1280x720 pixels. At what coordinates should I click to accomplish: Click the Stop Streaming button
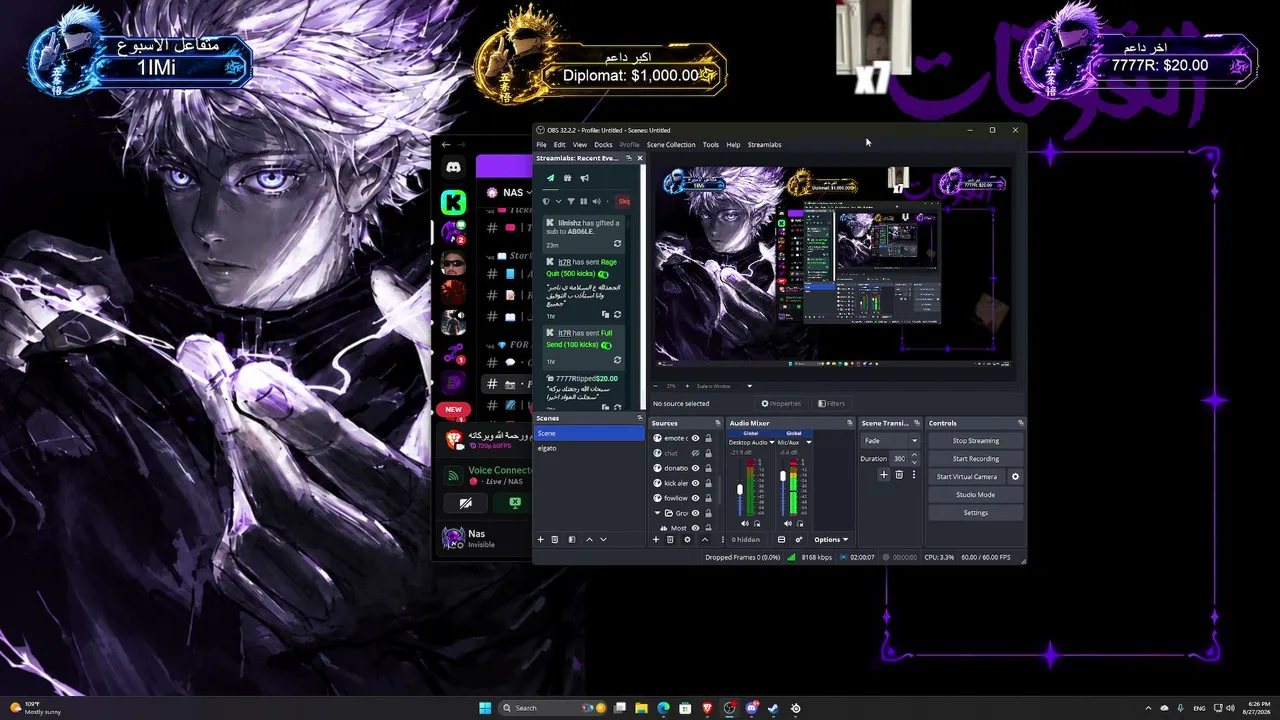pos(975,441)
